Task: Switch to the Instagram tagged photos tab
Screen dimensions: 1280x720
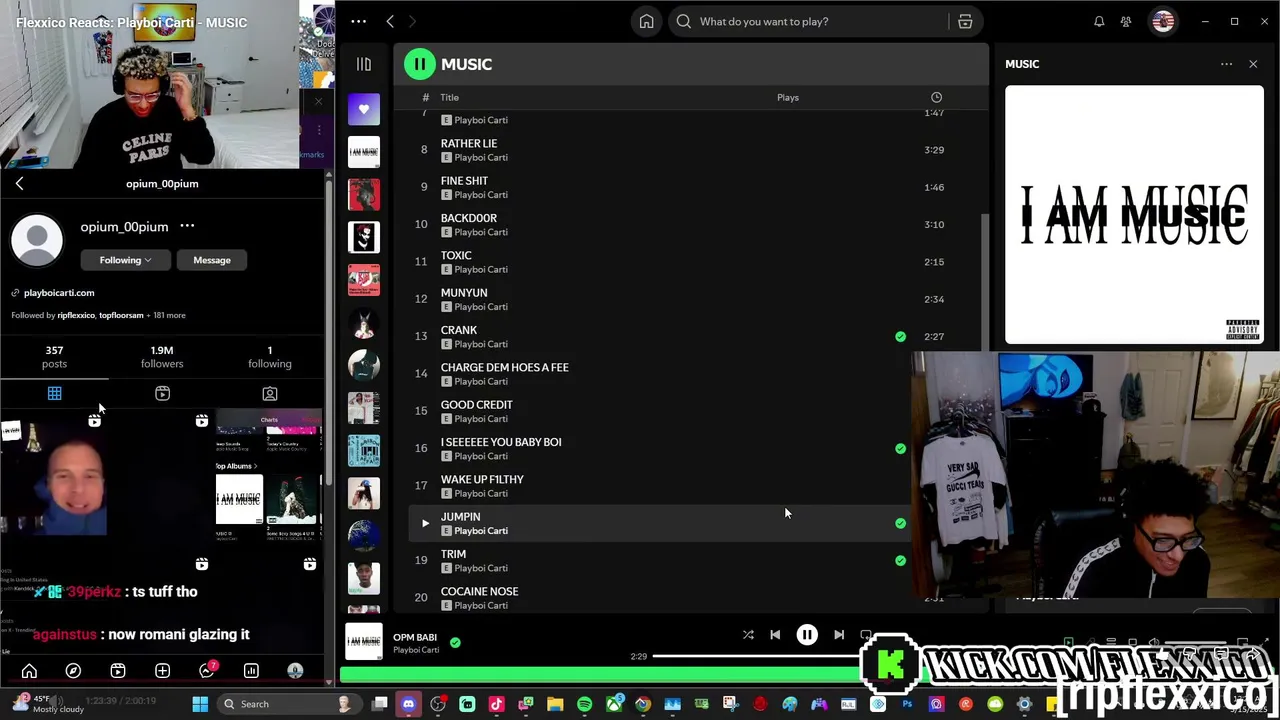Action: coord(270,394)
